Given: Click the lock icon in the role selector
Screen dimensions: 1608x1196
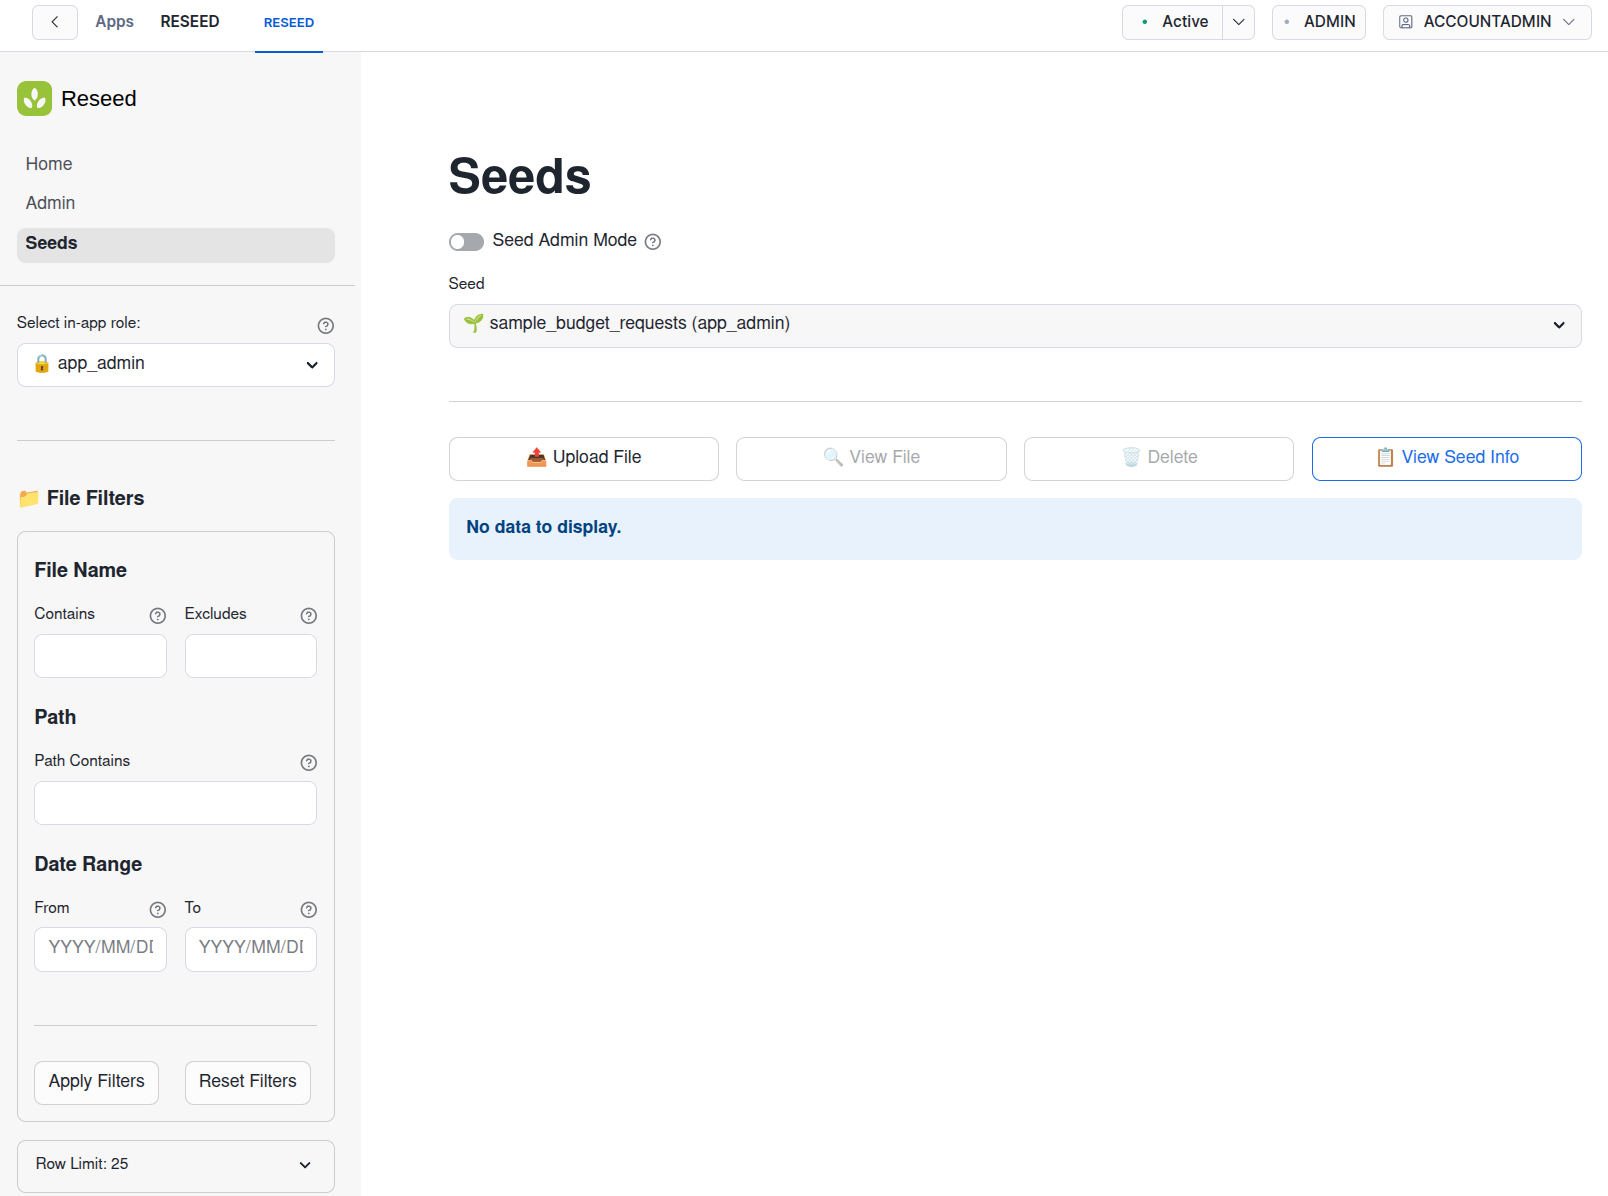Looking at the screenshot, I should pos(42,364).
